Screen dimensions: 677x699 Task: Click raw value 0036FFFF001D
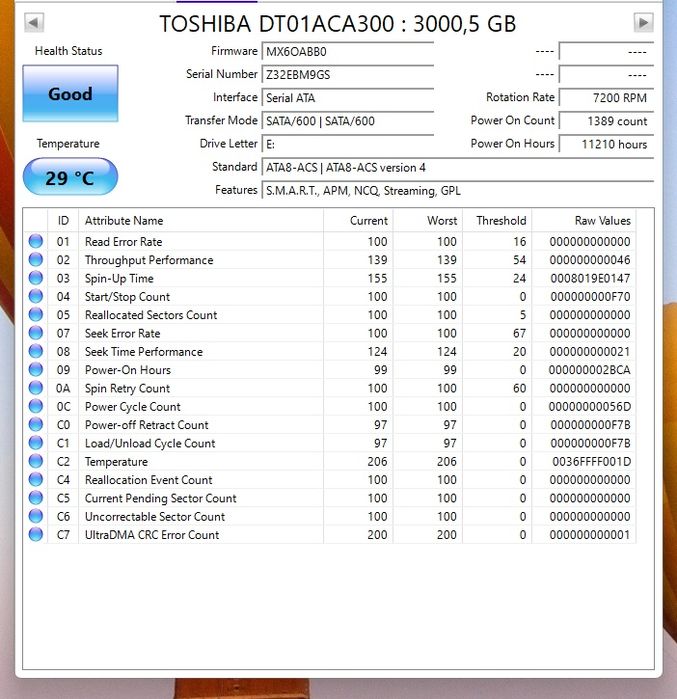click(591, 462)
